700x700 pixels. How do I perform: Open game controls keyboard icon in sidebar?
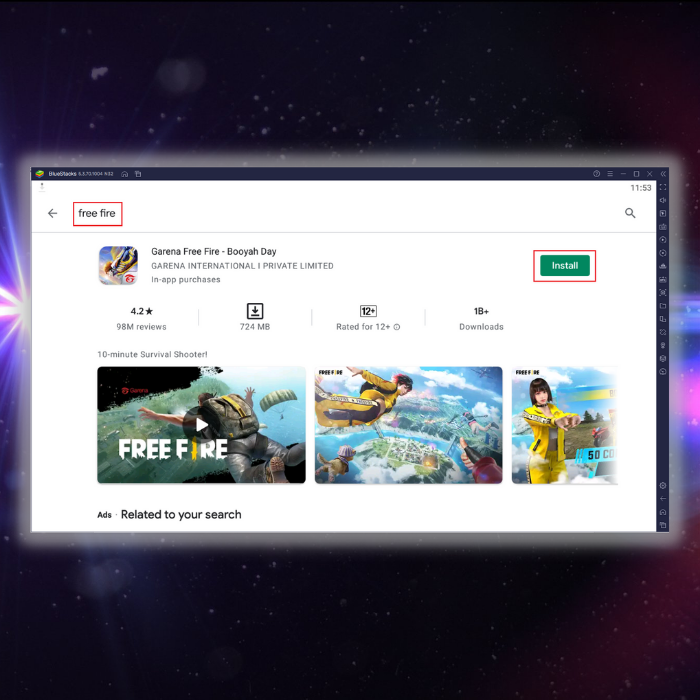tap(663, 226)
